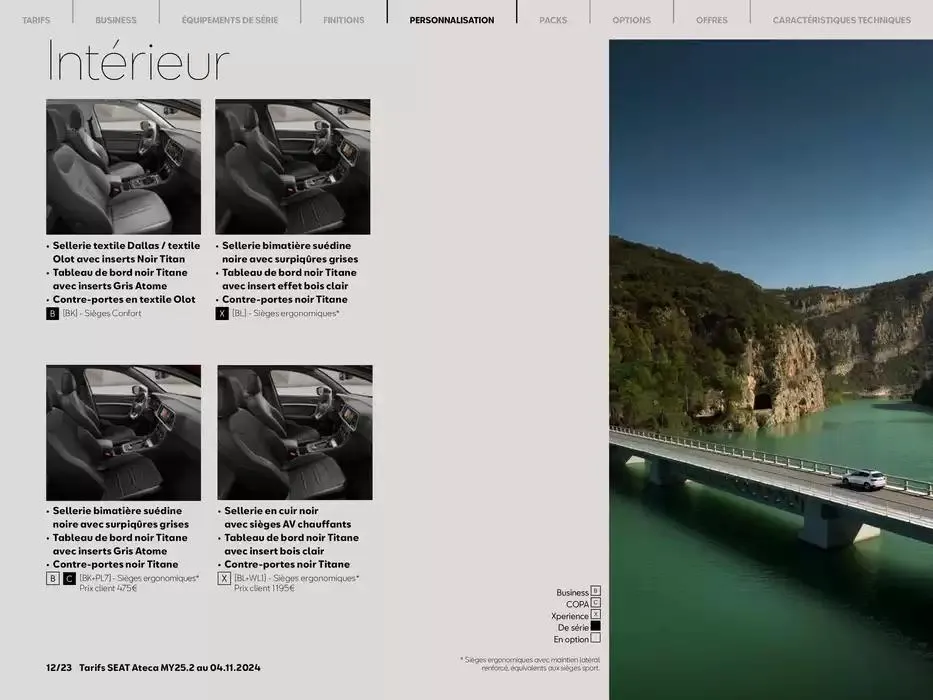The width and height of the screenshot is (933, 700).
Task: Click the X marker on suédine noire option
Action: [224, 312]
